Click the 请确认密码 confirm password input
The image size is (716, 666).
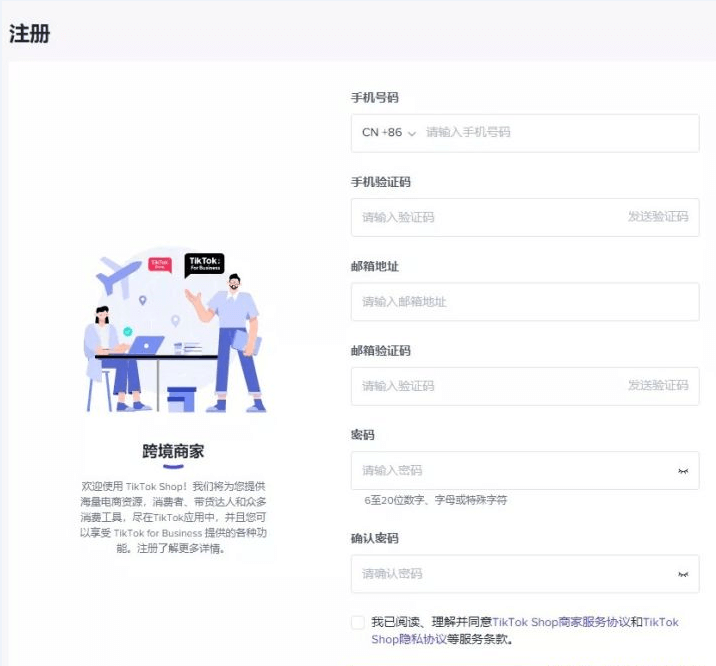pos(510,574)
